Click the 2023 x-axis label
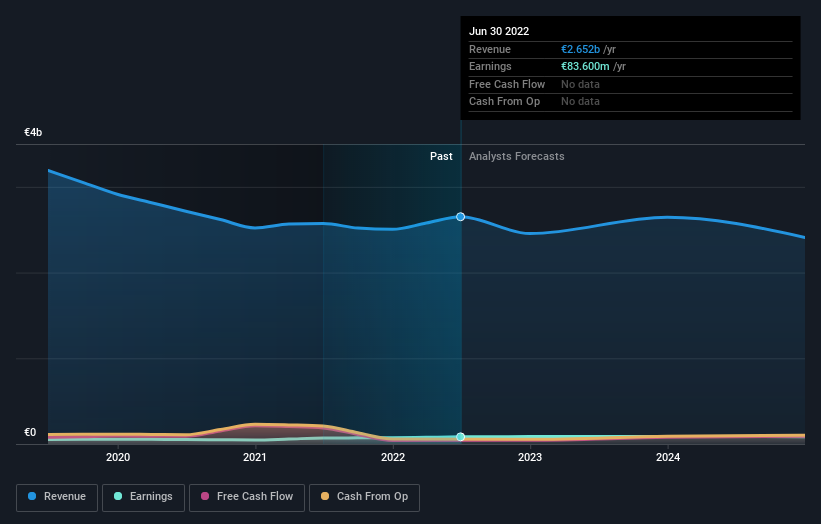The height and width of the screenshot is (524, 821). click(530, 457)
